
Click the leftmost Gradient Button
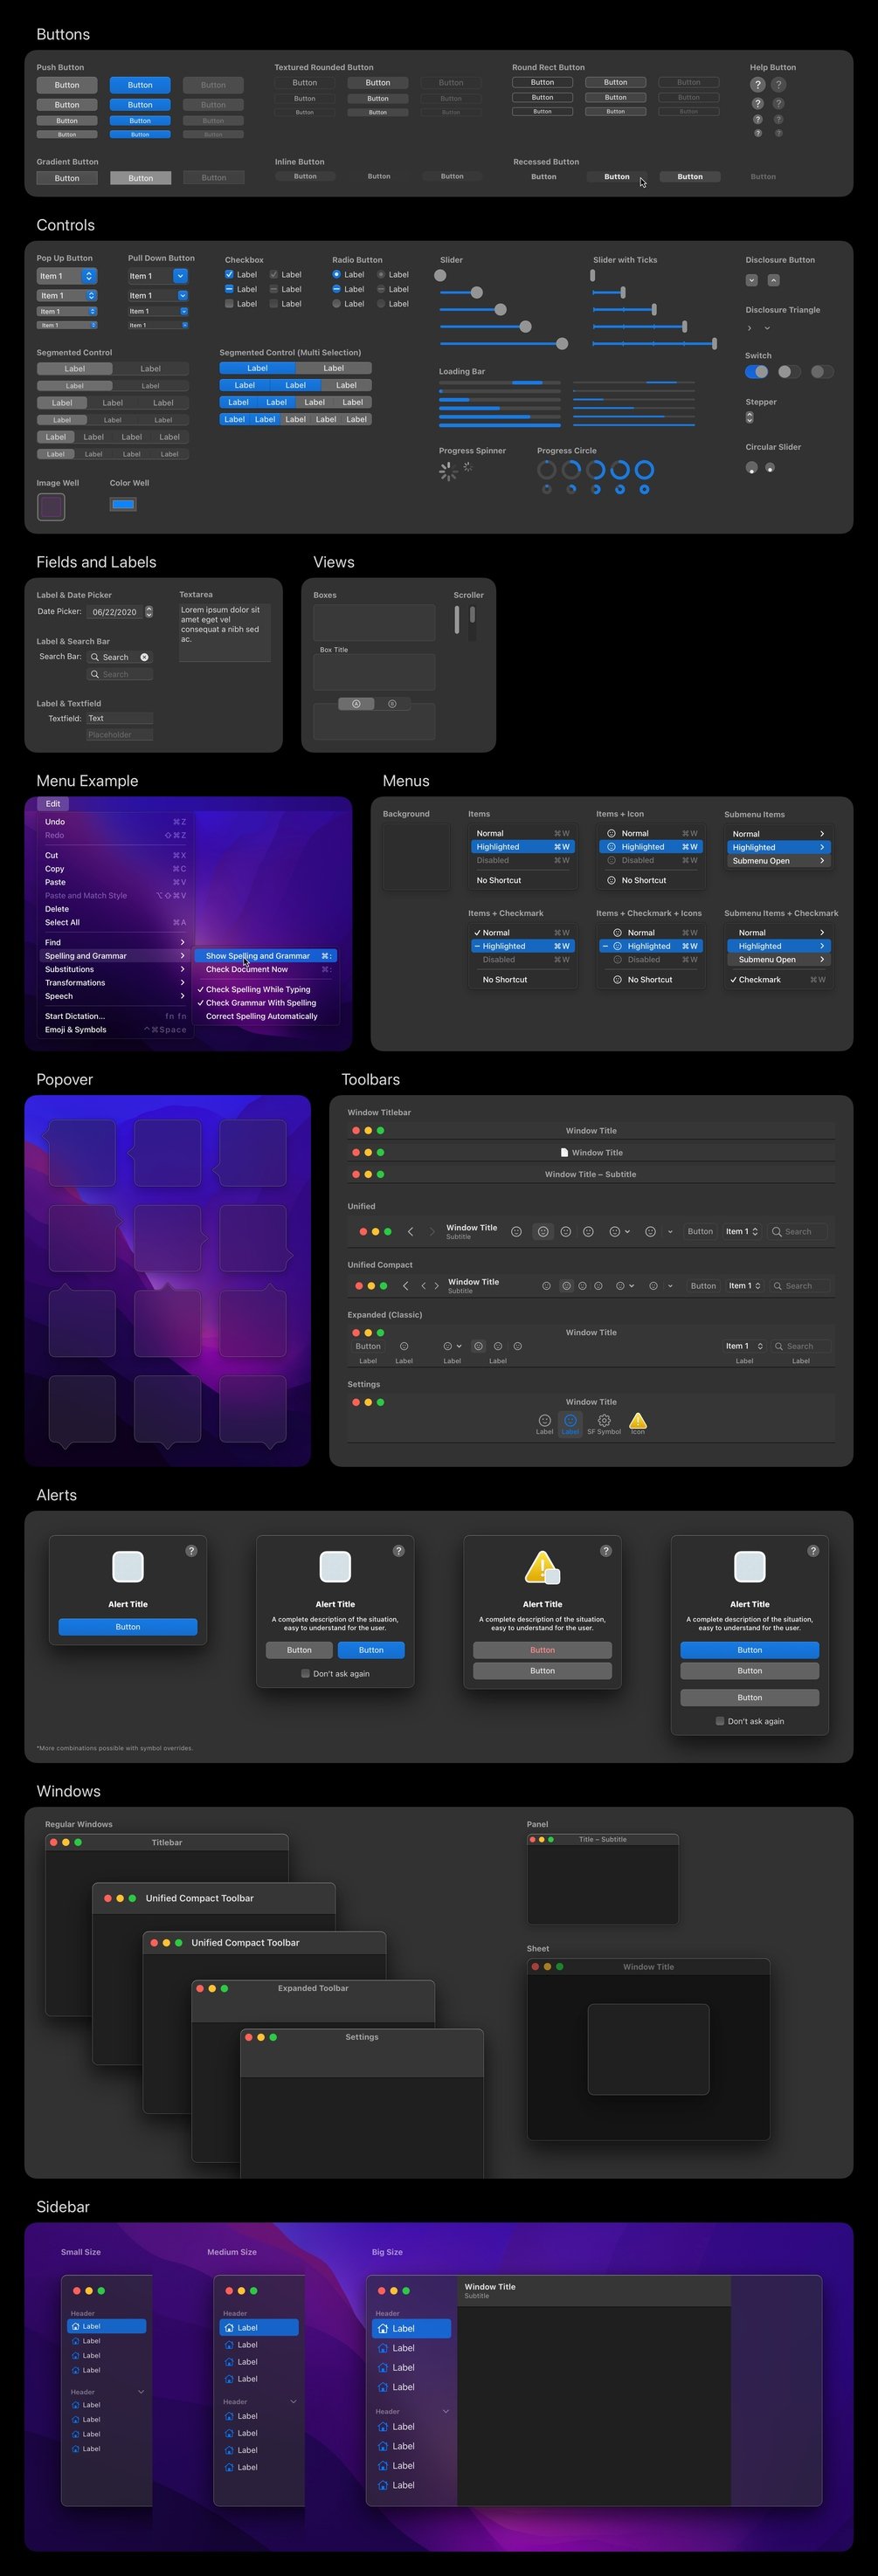click(67, 178)
